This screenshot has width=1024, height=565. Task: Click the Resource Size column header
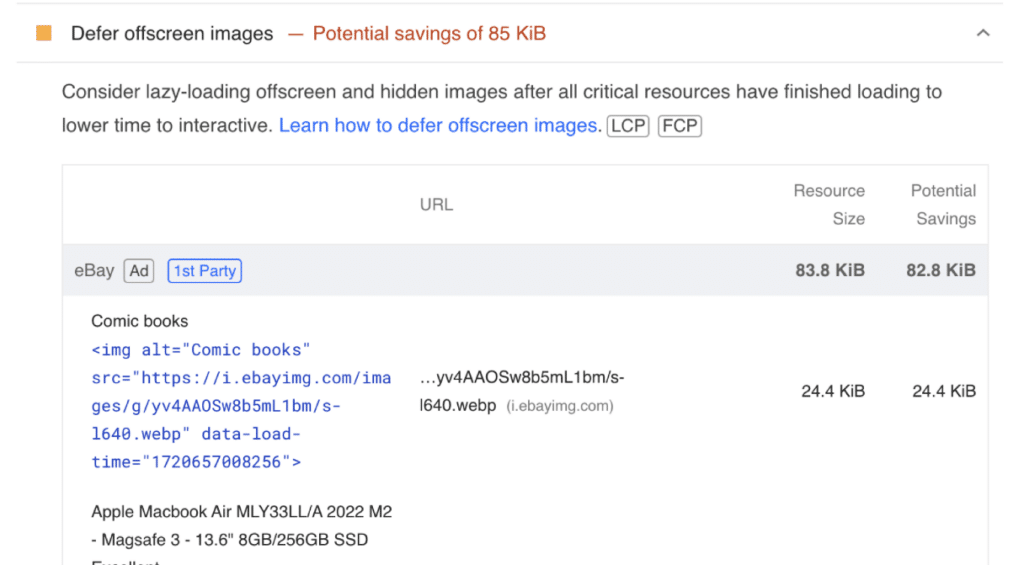(829, 204)
